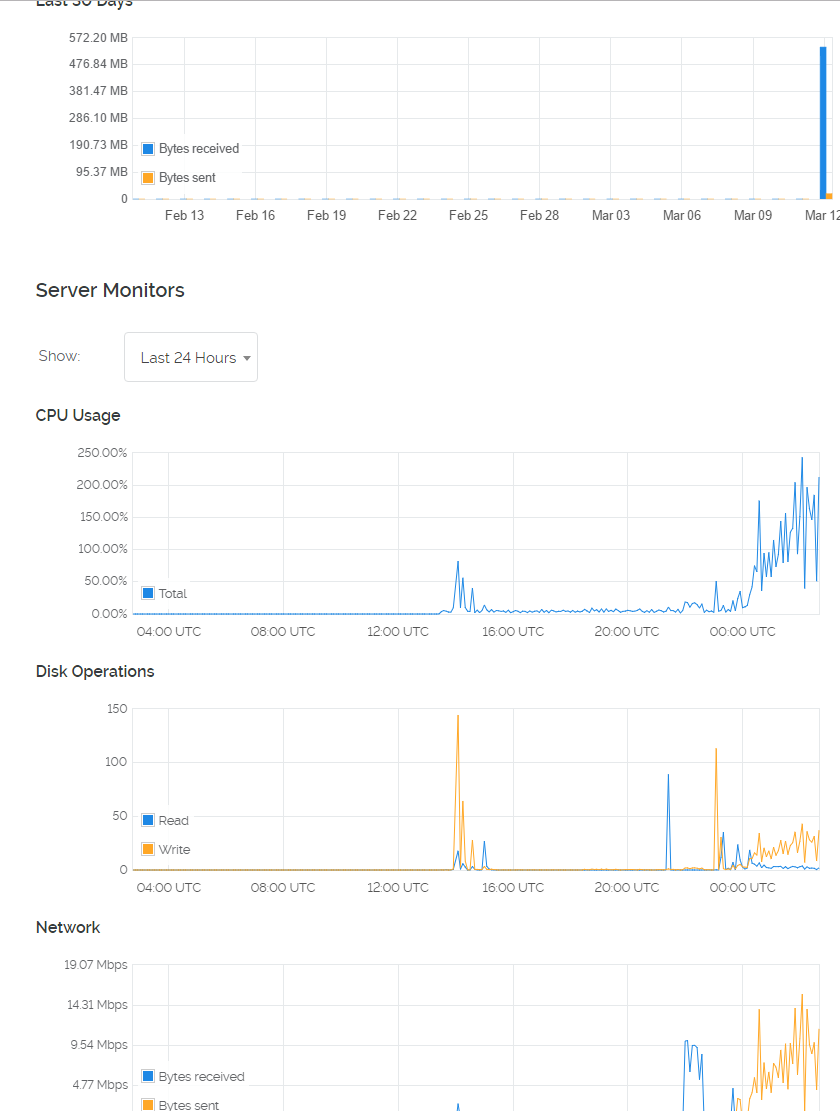Click the CPU Usage heading
This screenshot has width=840, height=1111.
[x=78, y=415]
